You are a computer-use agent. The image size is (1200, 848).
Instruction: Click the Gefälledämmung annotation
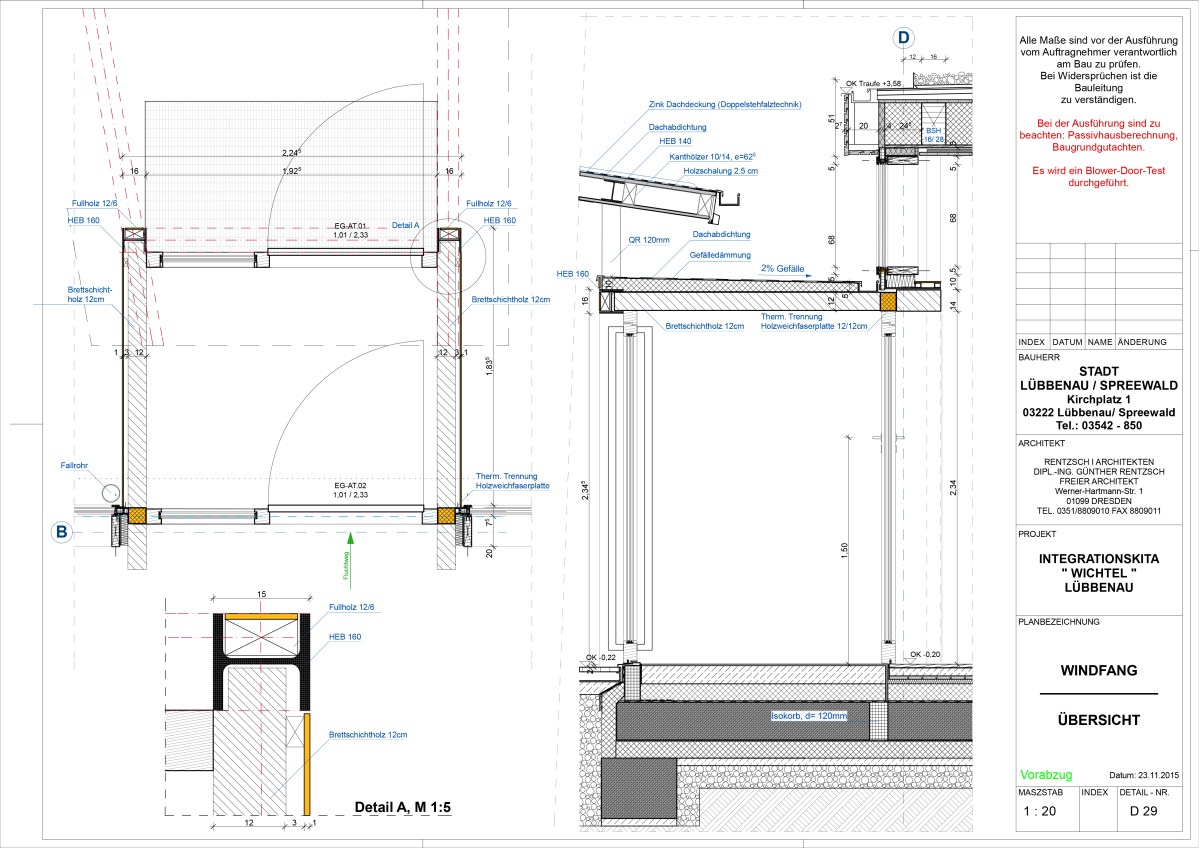click(719, 255)
